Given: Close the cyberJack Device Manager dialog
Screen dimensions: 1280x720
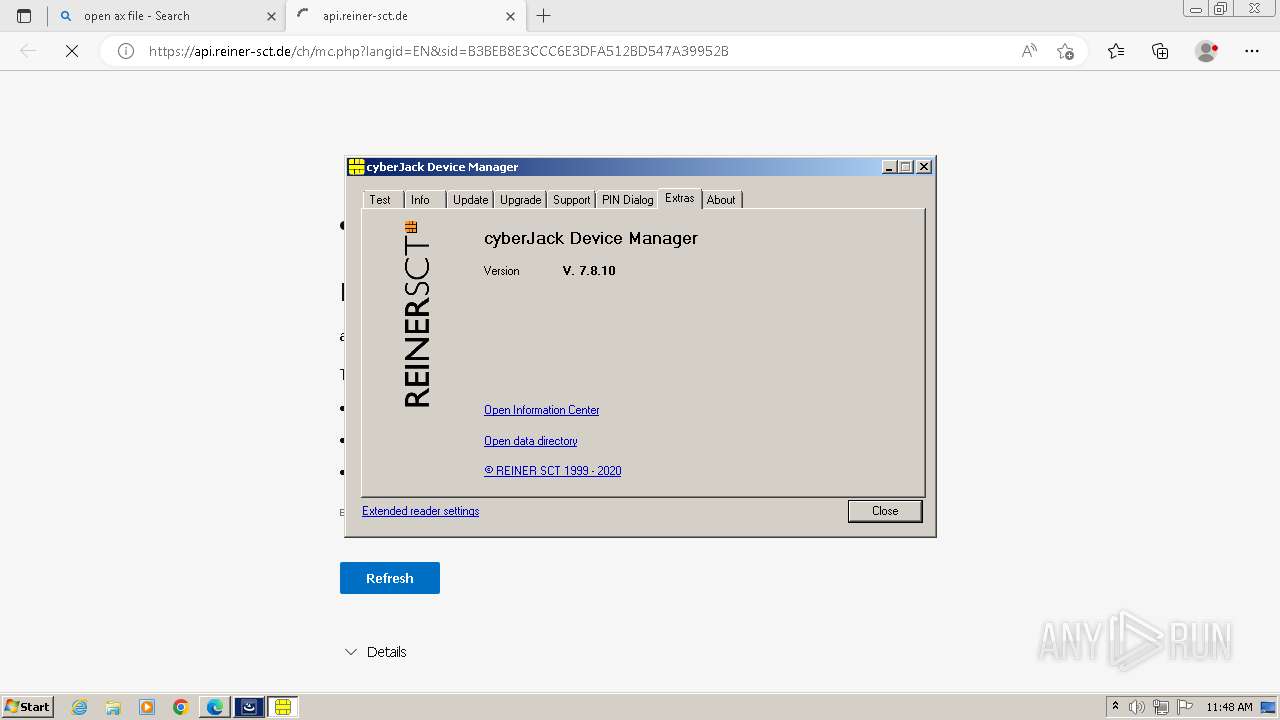Looking at the screenshot, I should pyautogui.click(x=885, y=511).
